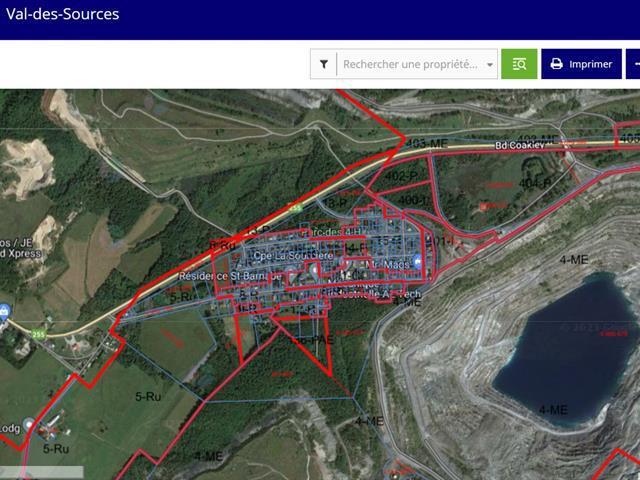This screenshot has width=640, height=480.
Task: Click the 402-P zone label
Action: point(401,177)
